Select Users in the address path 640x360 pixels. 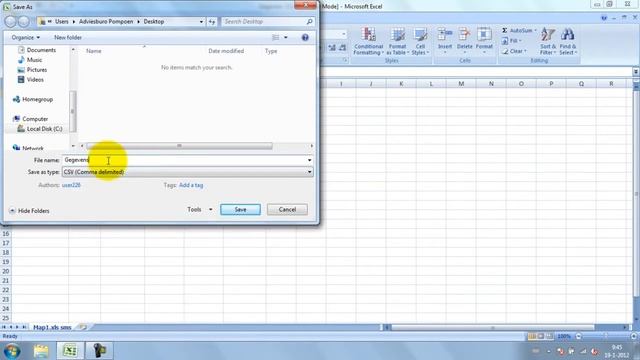coord(62,21)
